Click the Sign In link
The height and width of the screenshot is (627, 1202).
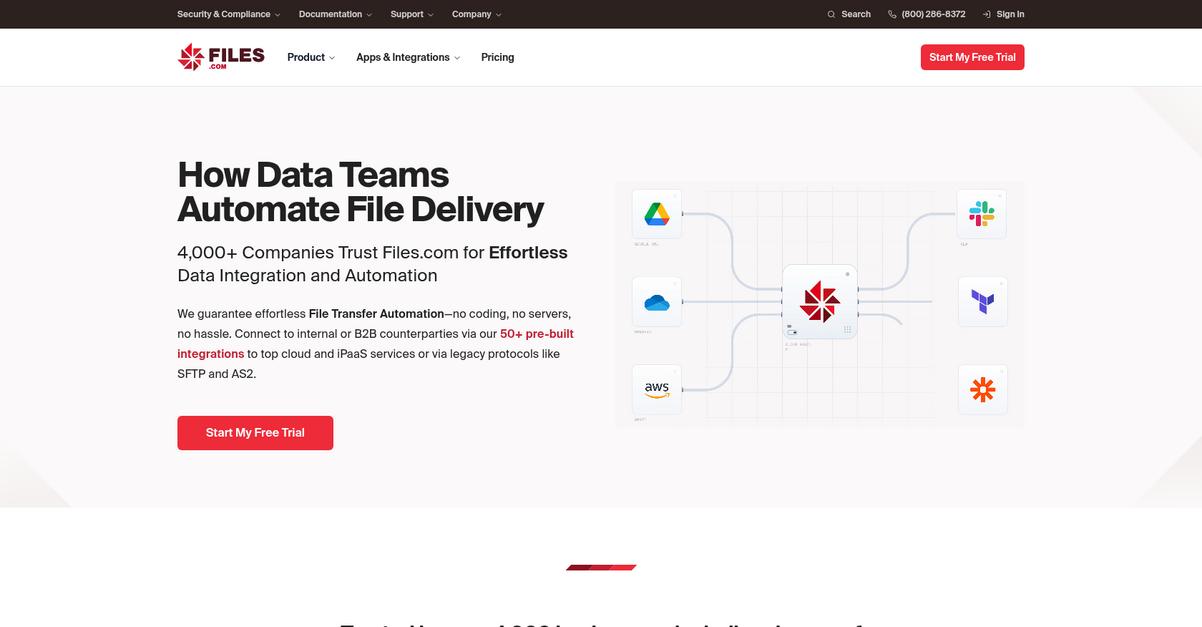(x=1003, y=14)
